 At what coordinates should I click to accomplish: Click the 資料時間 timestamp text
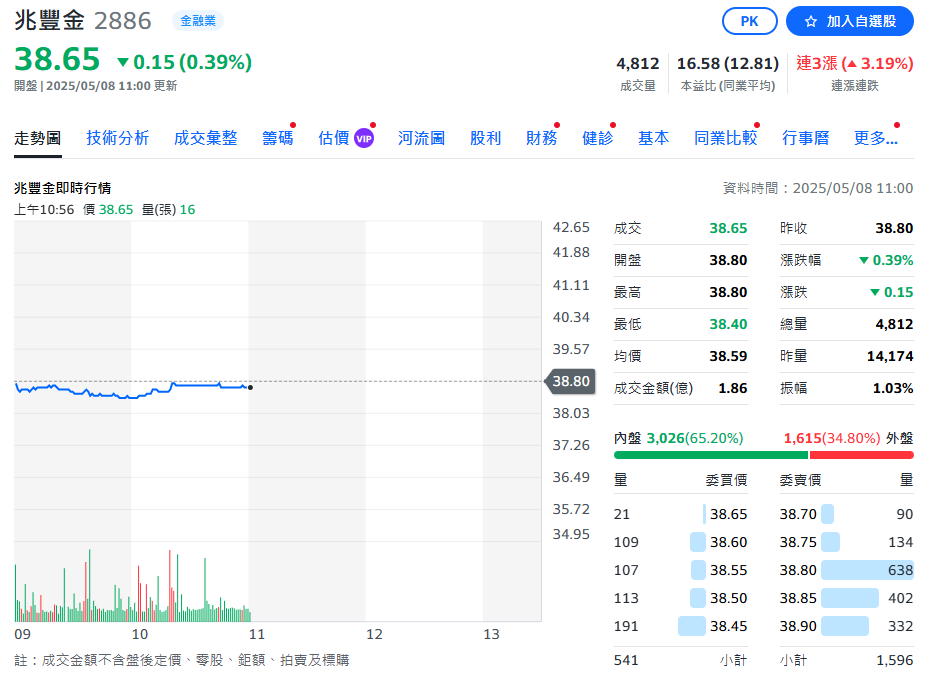818,188
